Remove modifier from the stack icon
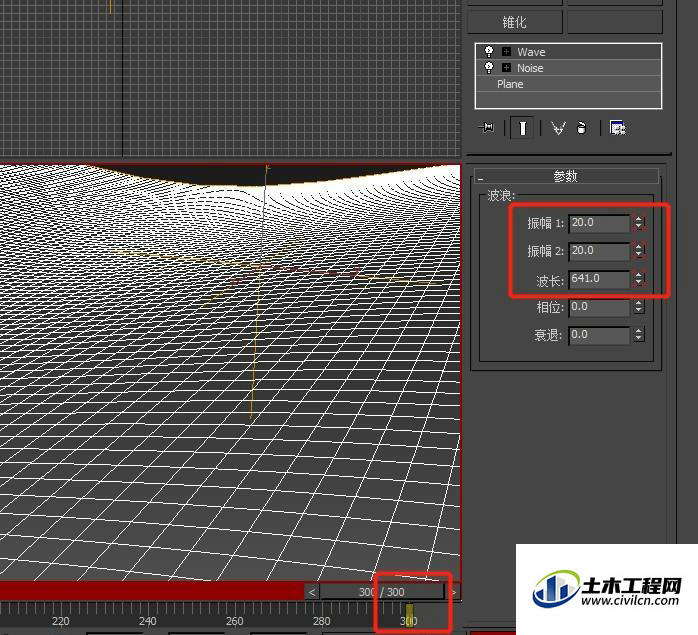The width and height of the screenshot is (698, 635). pos(581,128)
